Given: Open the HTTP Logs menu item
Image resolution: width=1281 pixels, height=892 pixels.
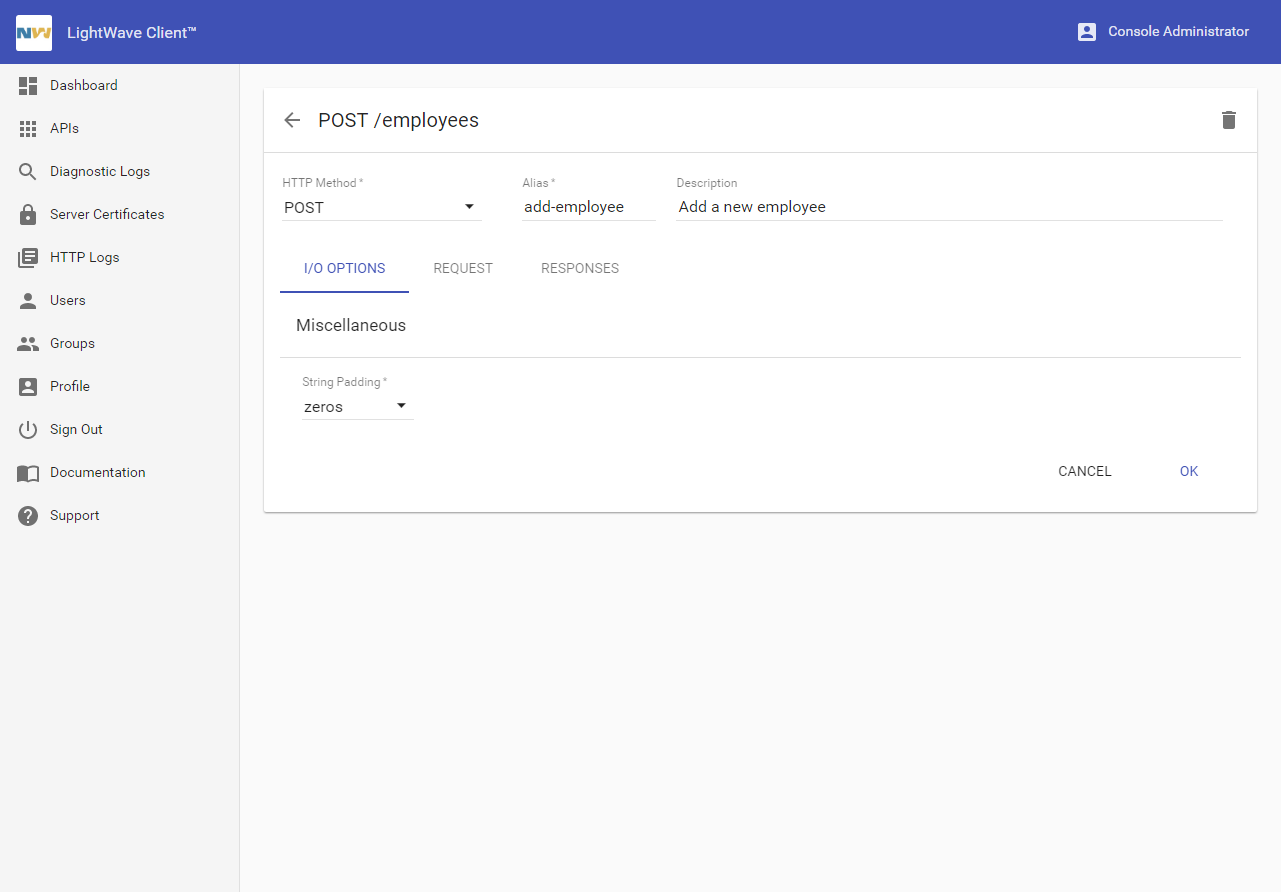Looking at the screenshot, I should [x=84, y=257].
